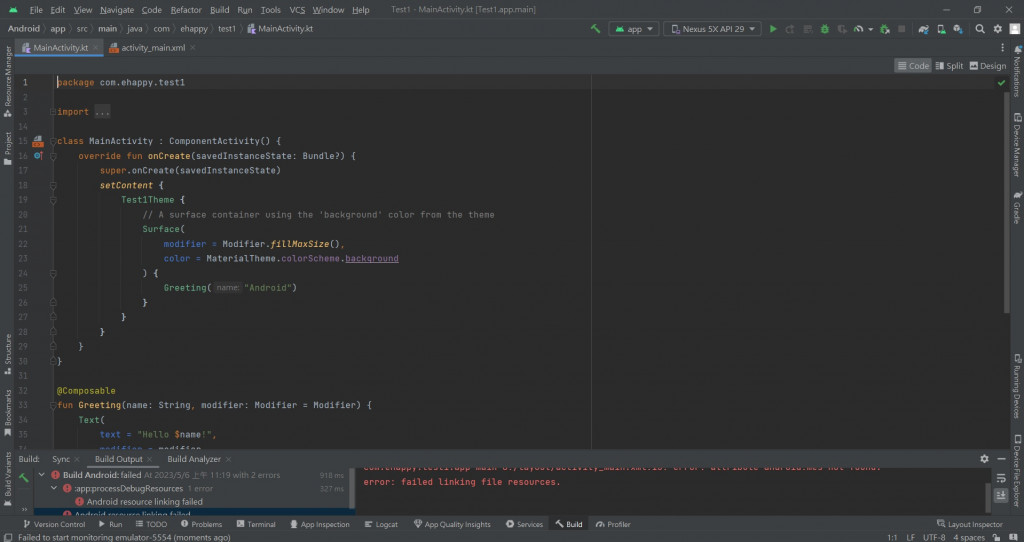Image resolution: width=1024 pixels, height=542 pixels.
Task: Switch editor to Split view
Action: pyautogui.click(x=950, y=65)
